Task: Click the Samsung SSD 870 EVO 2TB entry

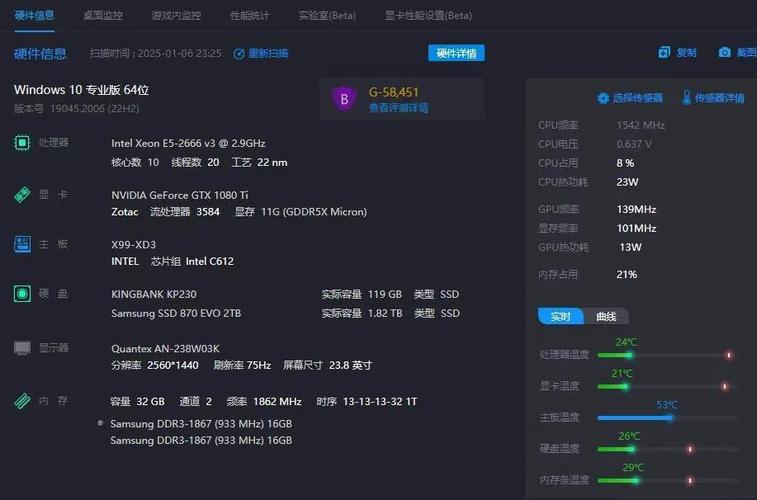Action: point(176,313)
